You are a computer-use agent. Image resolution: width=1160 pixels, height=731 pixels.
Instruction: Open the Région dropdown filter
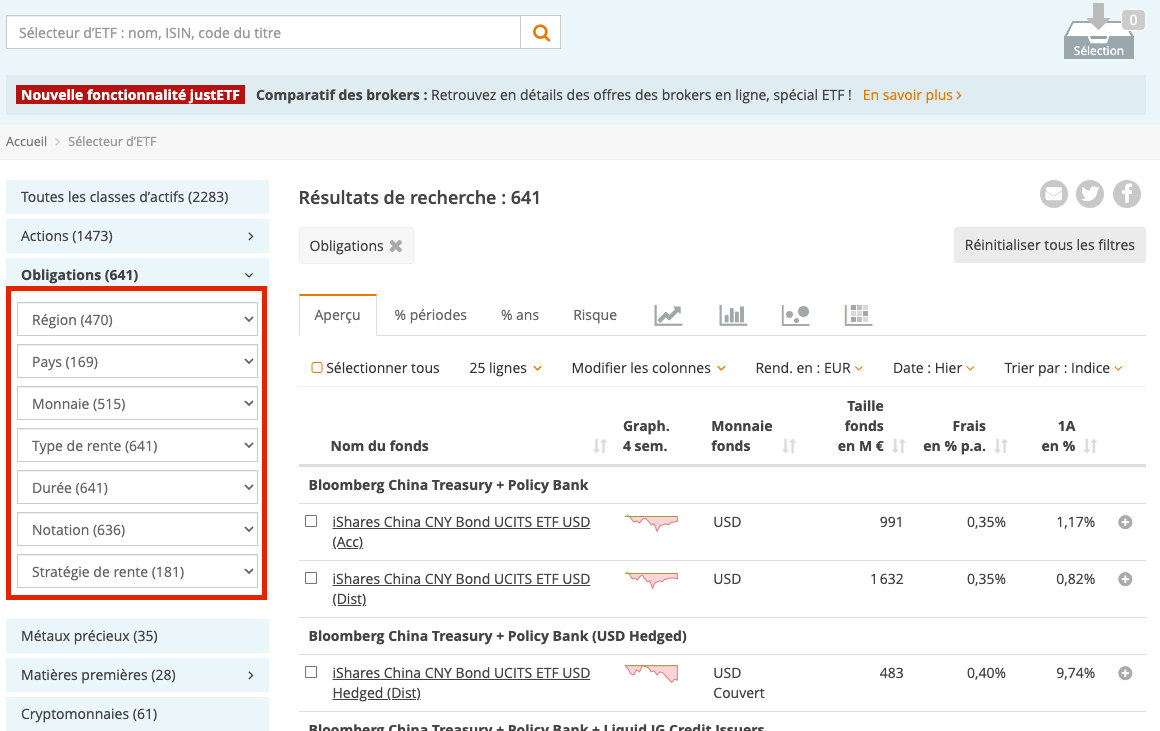tap(138, 320)
